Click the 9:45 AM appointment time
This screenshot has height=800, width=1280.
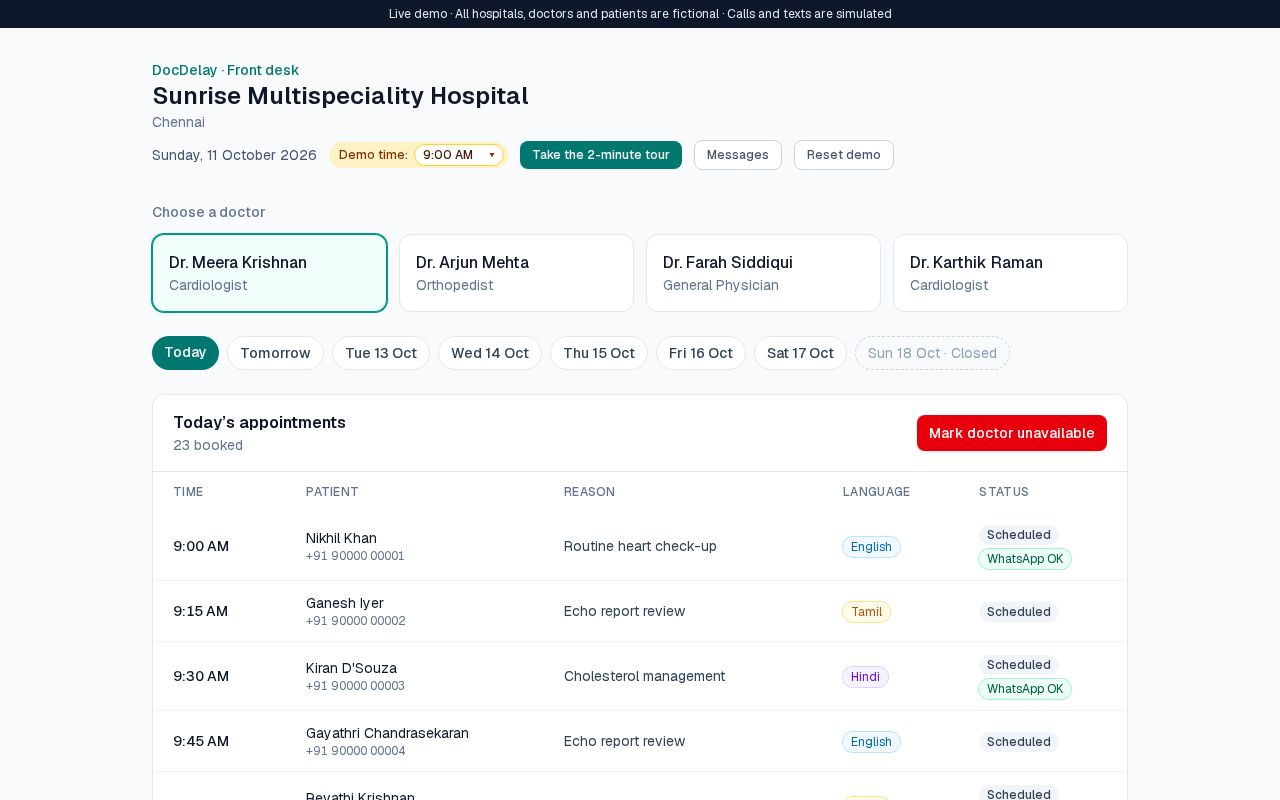point(201,741)
